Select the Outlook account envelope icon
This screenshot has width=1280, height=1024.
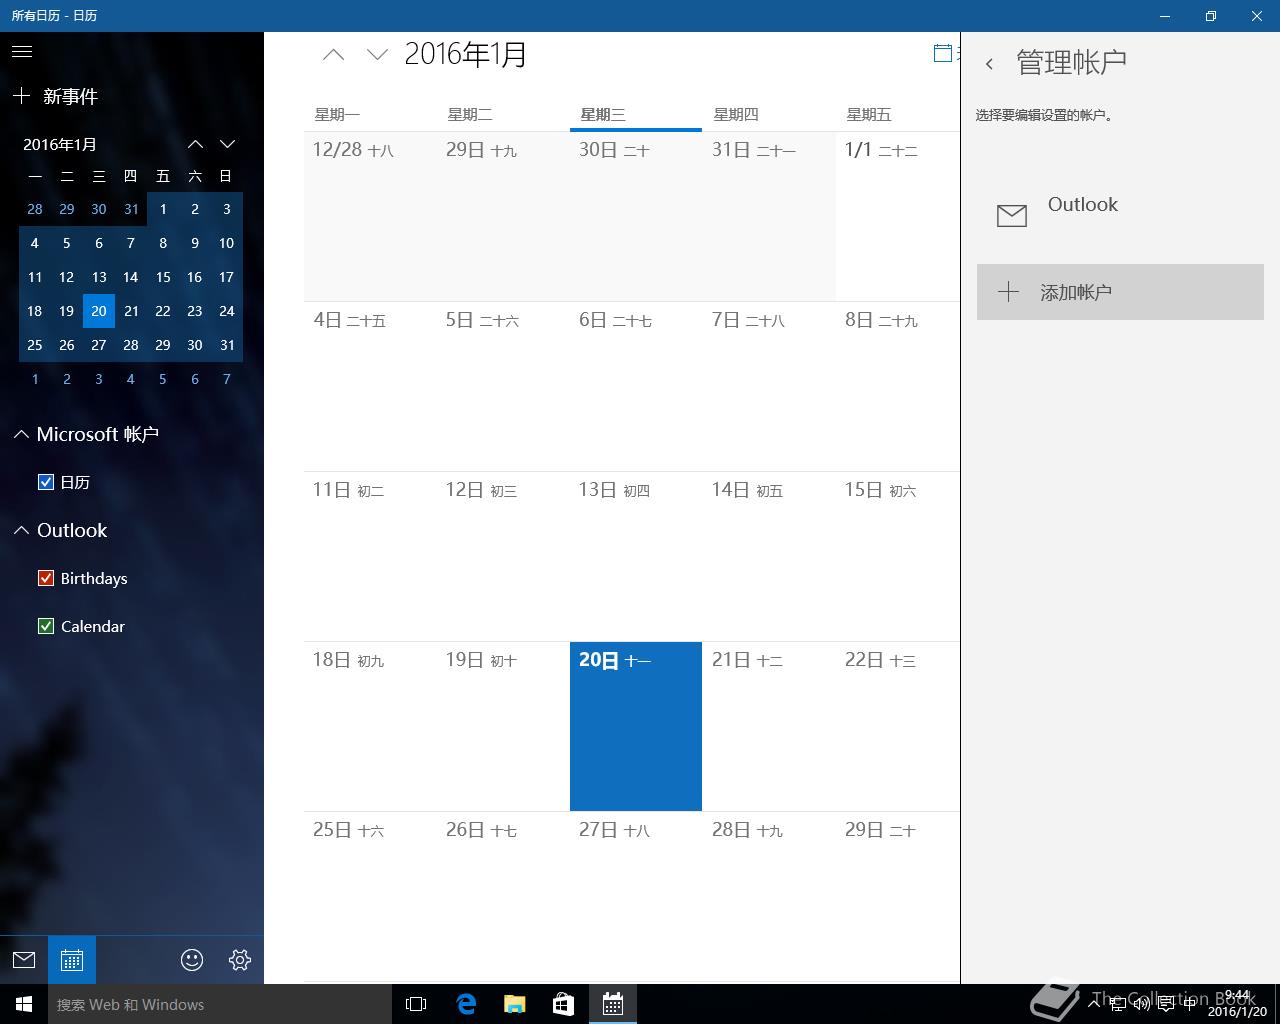pos(1012,215)
